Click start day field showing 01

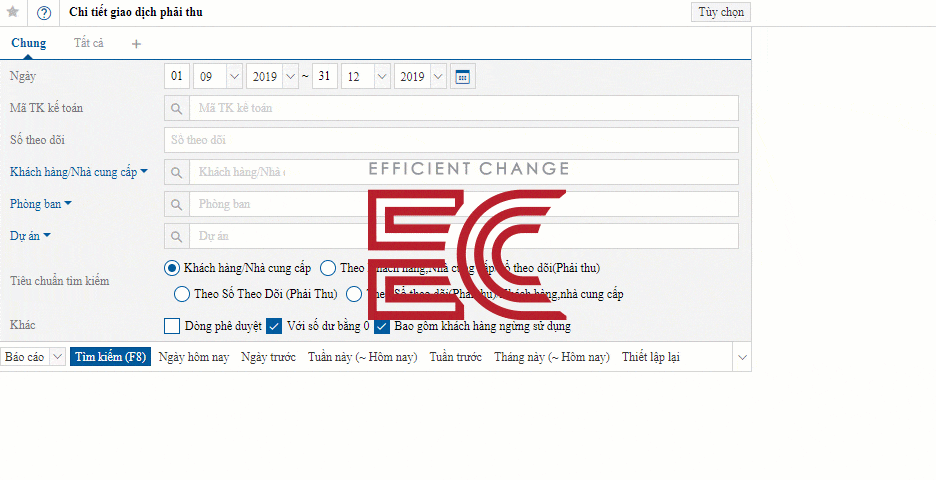point(177,76)
